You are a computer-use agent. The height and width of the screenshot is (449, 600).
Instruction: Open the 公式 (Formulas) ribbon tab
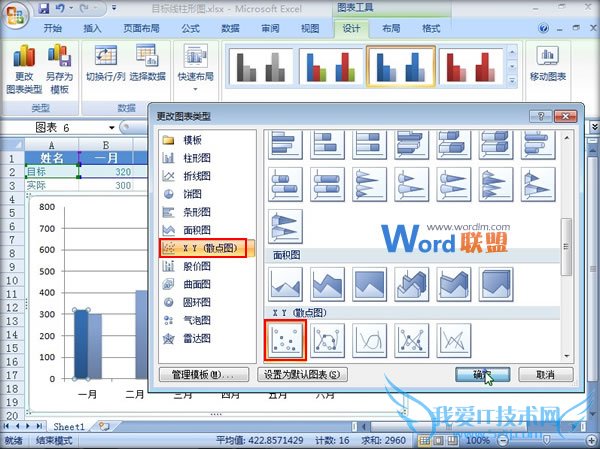click(191, 28)
